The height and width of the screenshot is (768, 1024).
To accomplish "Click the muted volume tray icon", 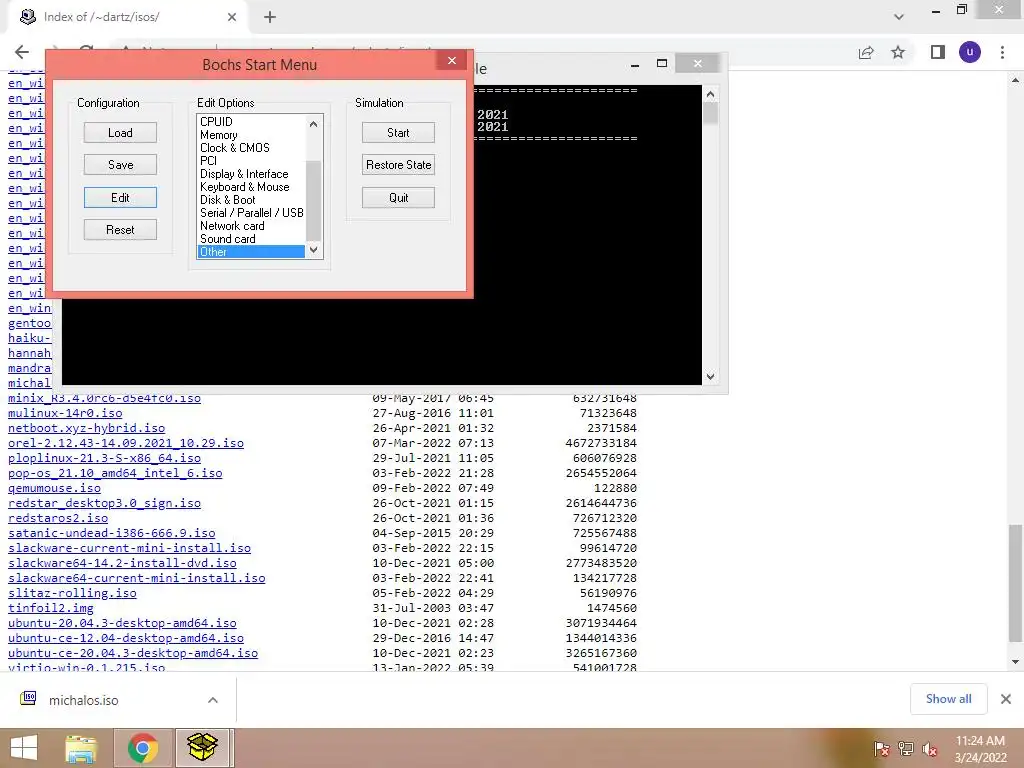I will [x=930, y=749].
